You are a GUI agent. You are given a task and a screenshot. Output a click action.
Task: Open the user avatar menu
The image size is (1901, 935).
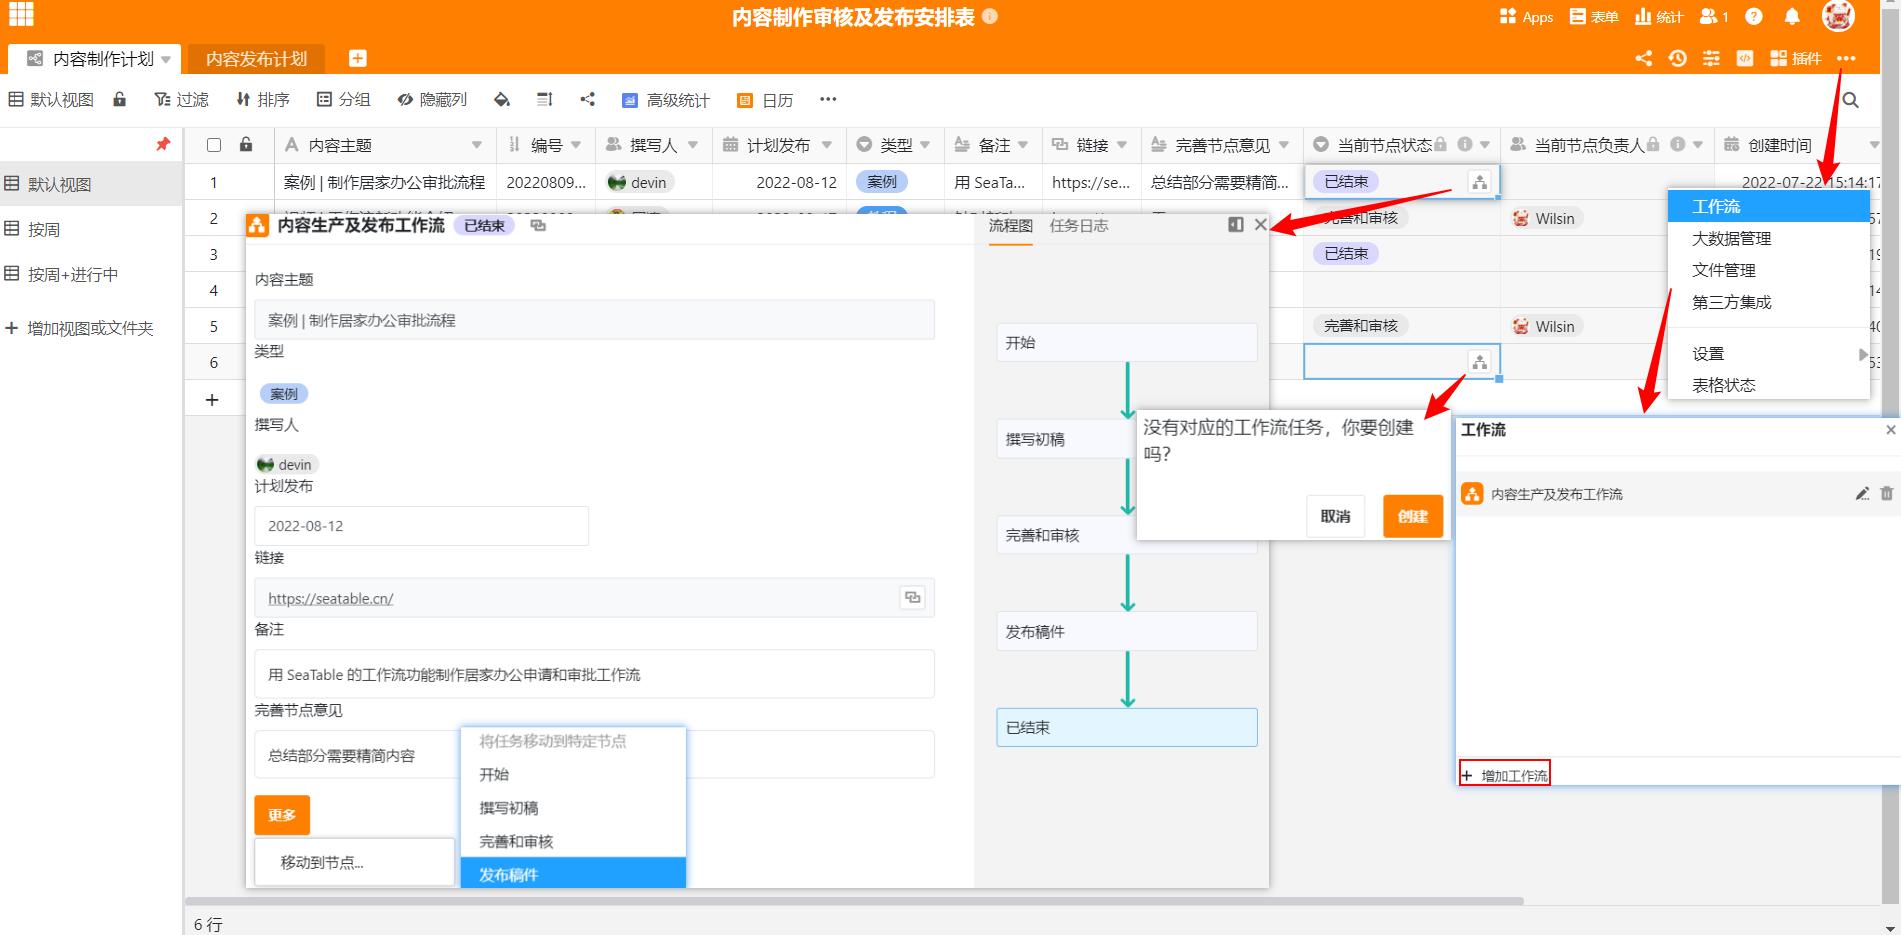click(1838, 16)
